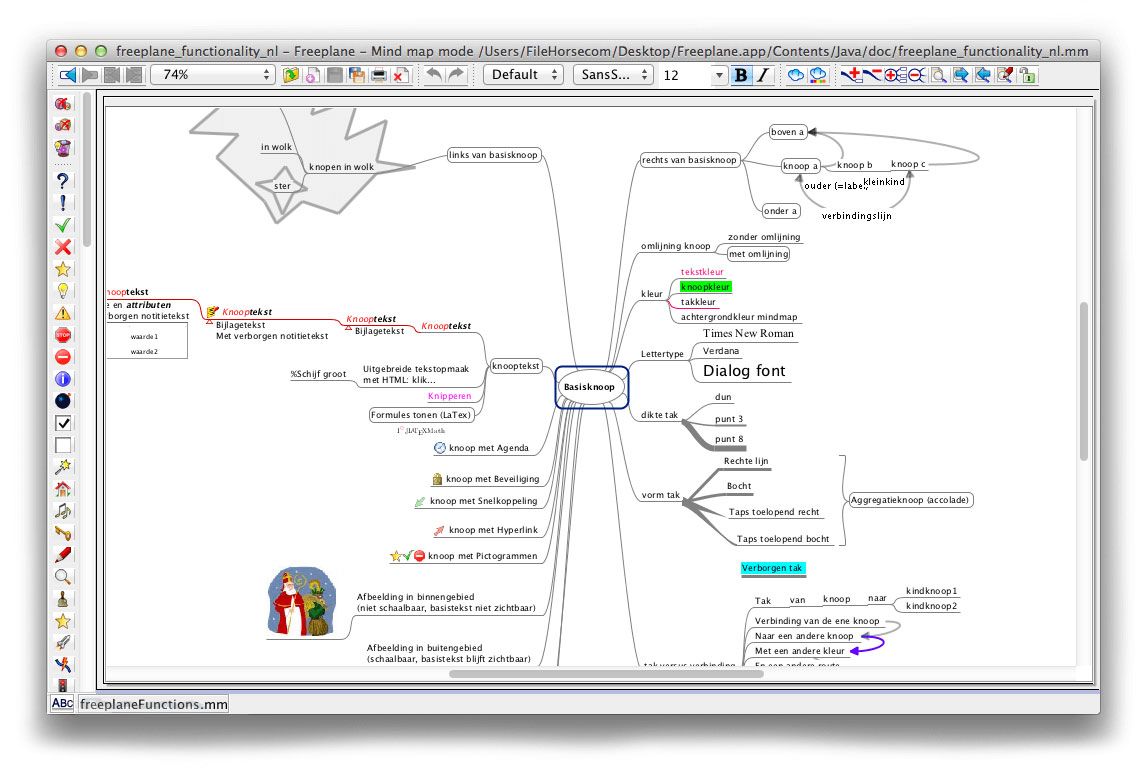Add the blue info icon
This screenshot has width=1142, height=767.
click(63, 379)
